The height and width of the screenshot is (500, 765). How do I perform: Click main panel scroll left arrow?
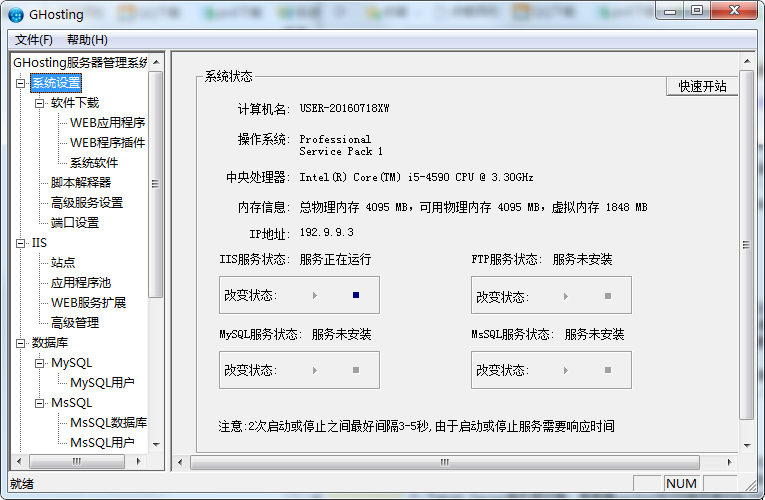click(180, 462)
